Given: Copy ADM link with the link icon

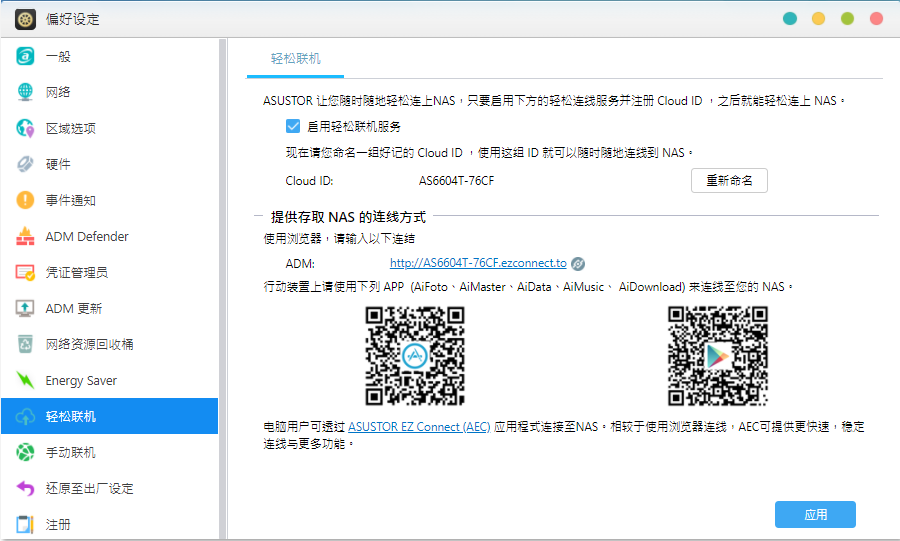Looking at the screenshot, I should point(578,263).
